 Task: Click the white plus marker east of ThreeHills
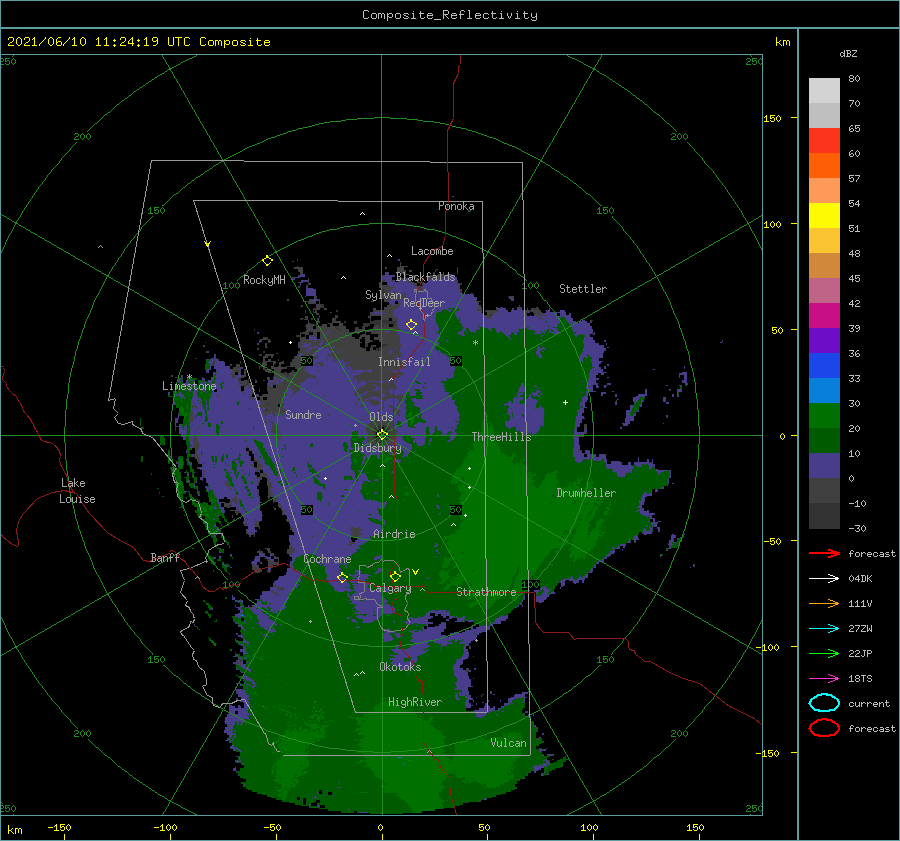tap(565, 402)
